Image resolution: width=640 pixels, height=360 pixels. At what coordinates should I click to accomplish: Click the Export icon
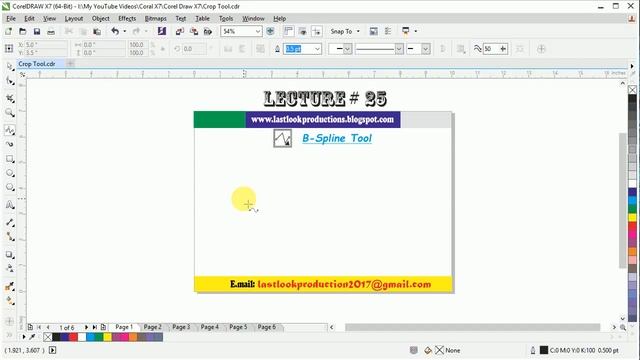[194, 31]
